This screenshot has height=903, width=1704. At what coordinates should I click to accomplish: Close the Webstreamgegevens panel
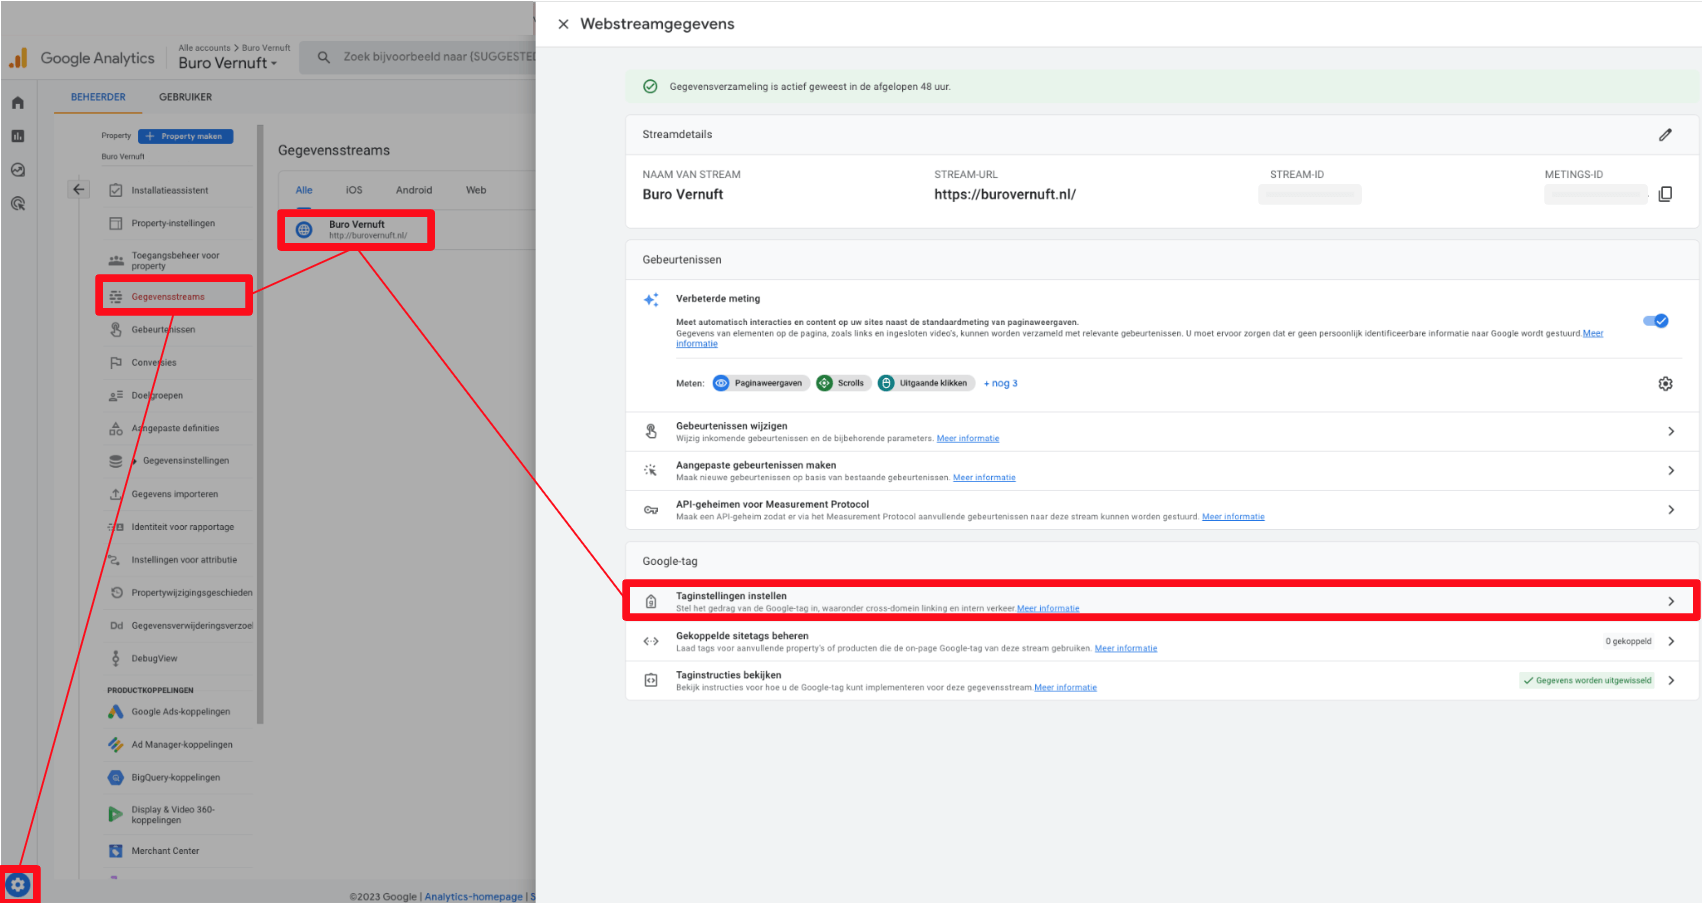563,24
